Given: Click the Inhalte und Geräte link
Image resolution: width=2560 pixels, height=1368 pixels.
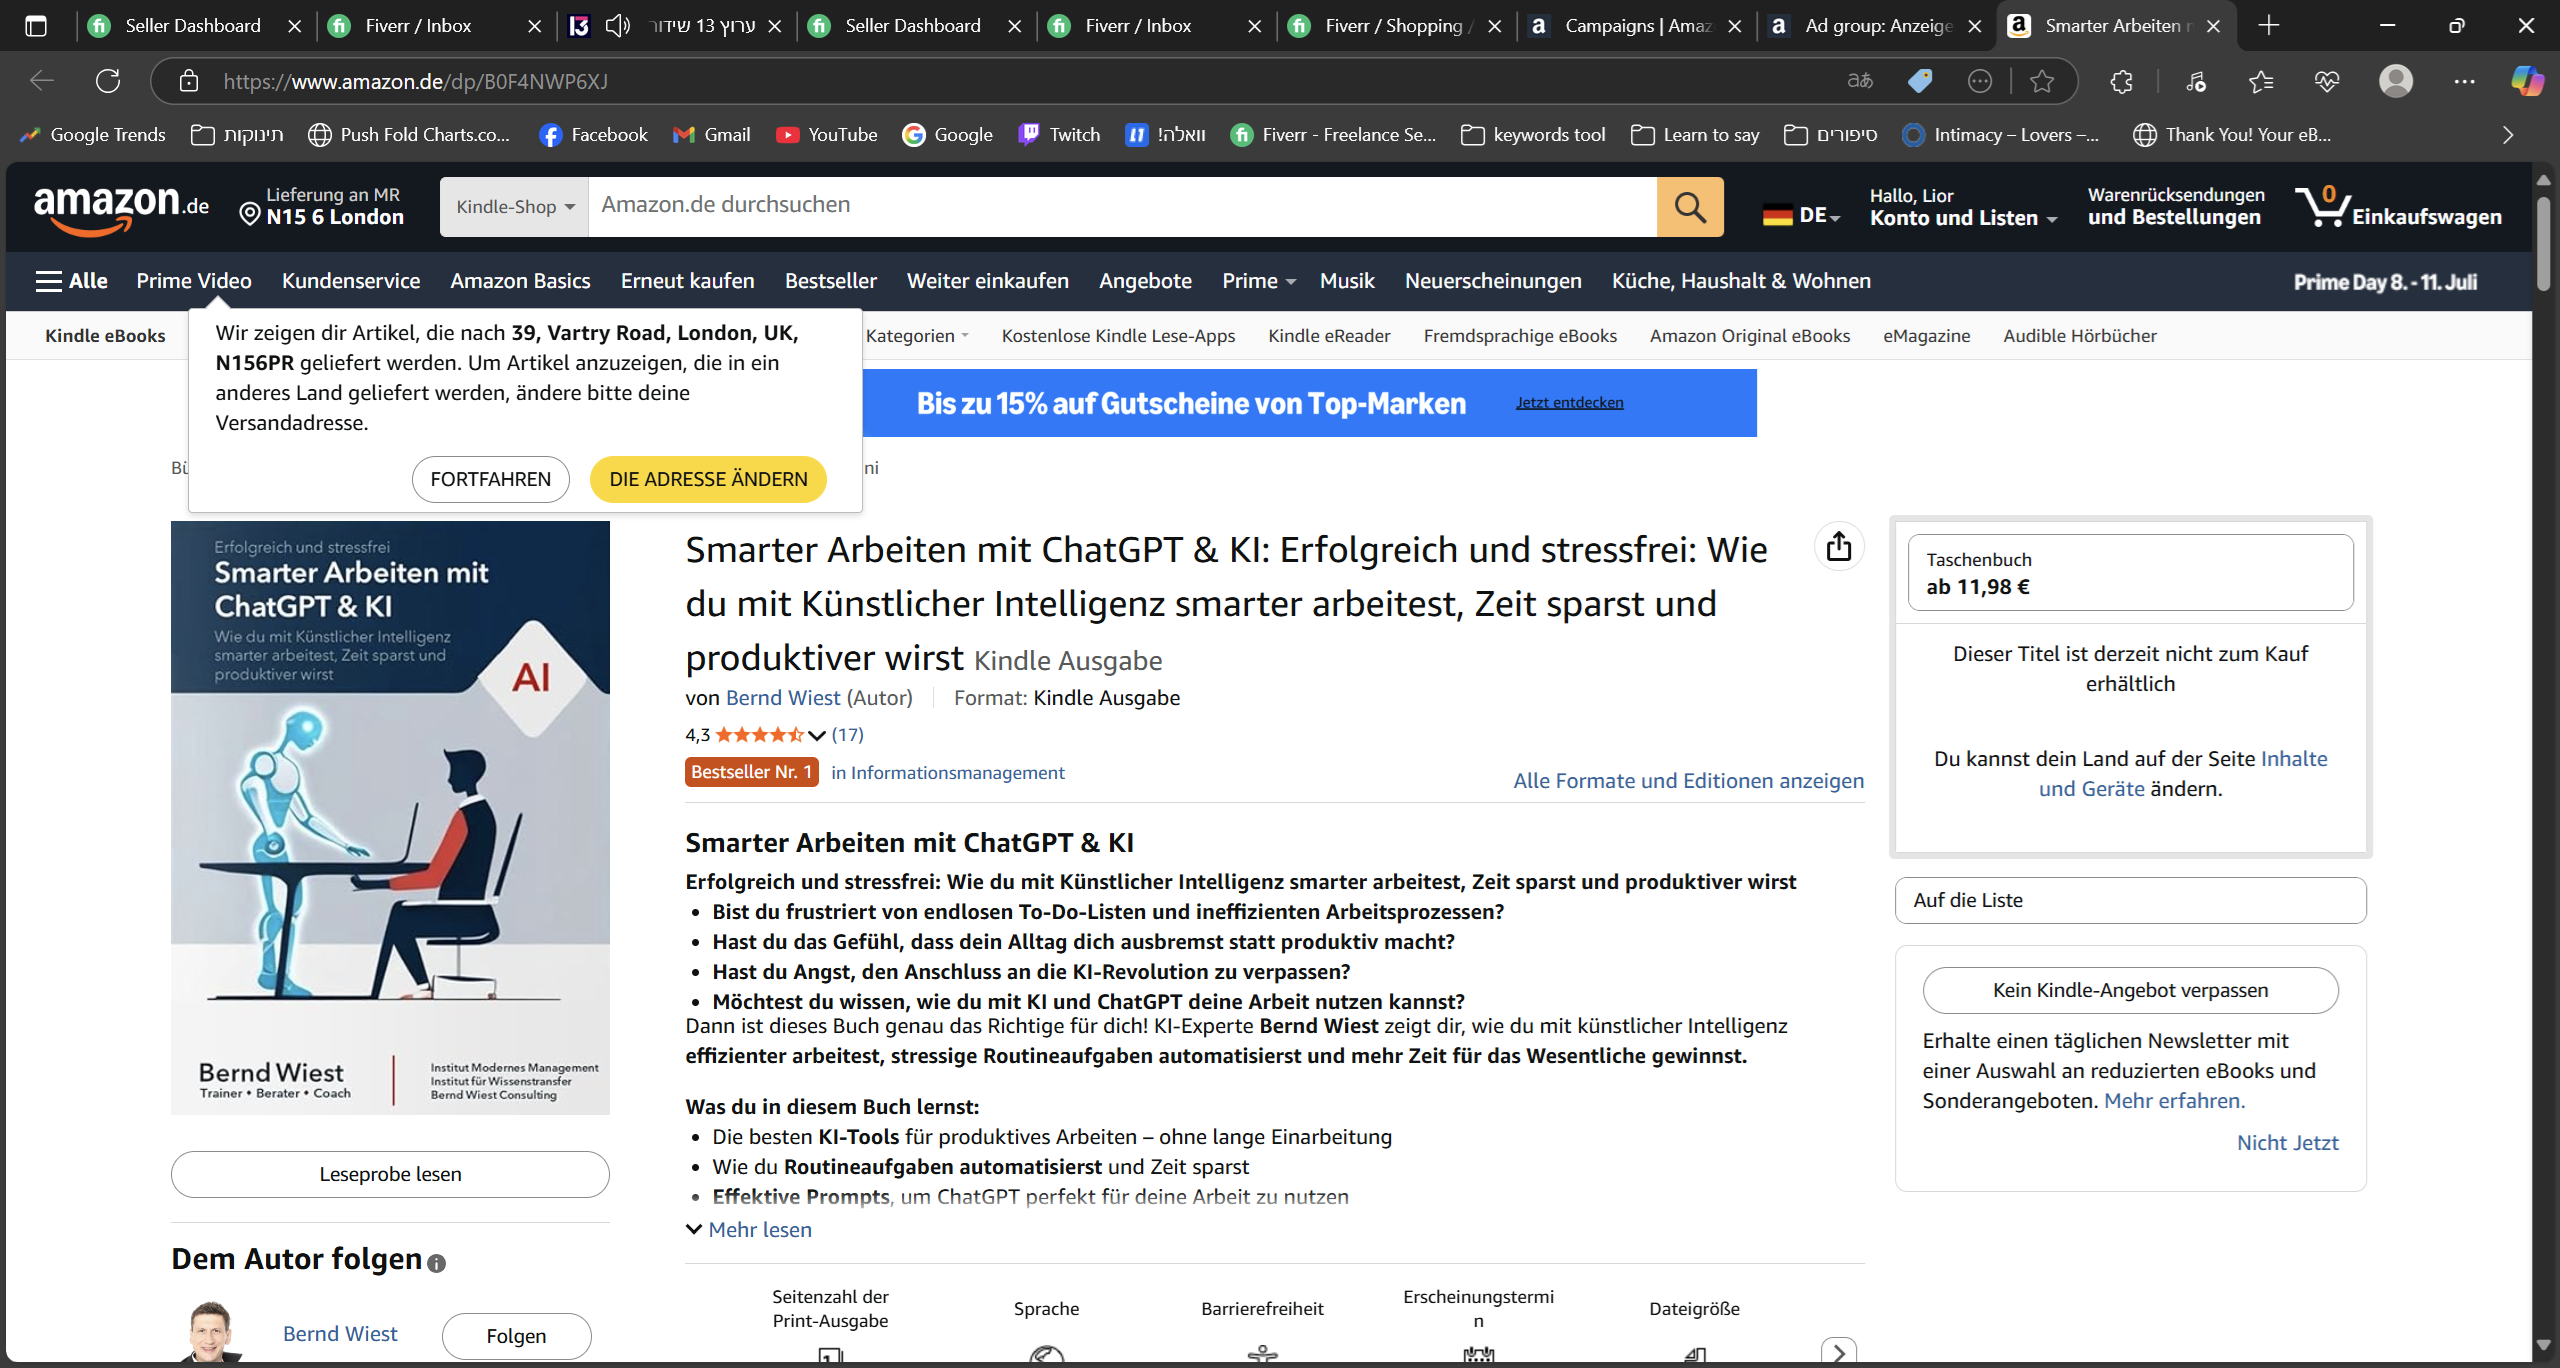Looking at the screenshot, I should pos(2183,774).
